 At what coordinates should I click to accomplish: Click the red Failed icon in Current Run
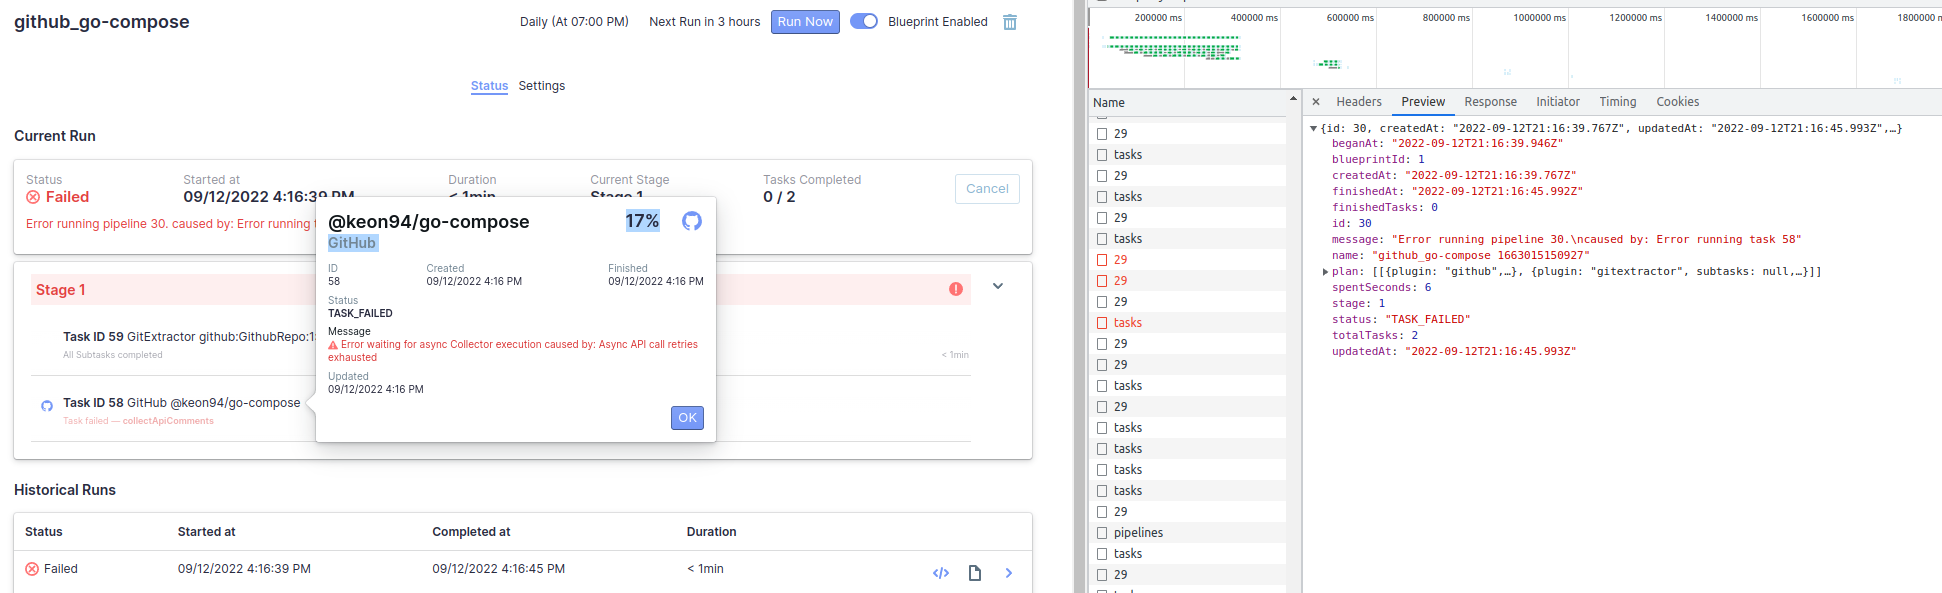[33, 197]
